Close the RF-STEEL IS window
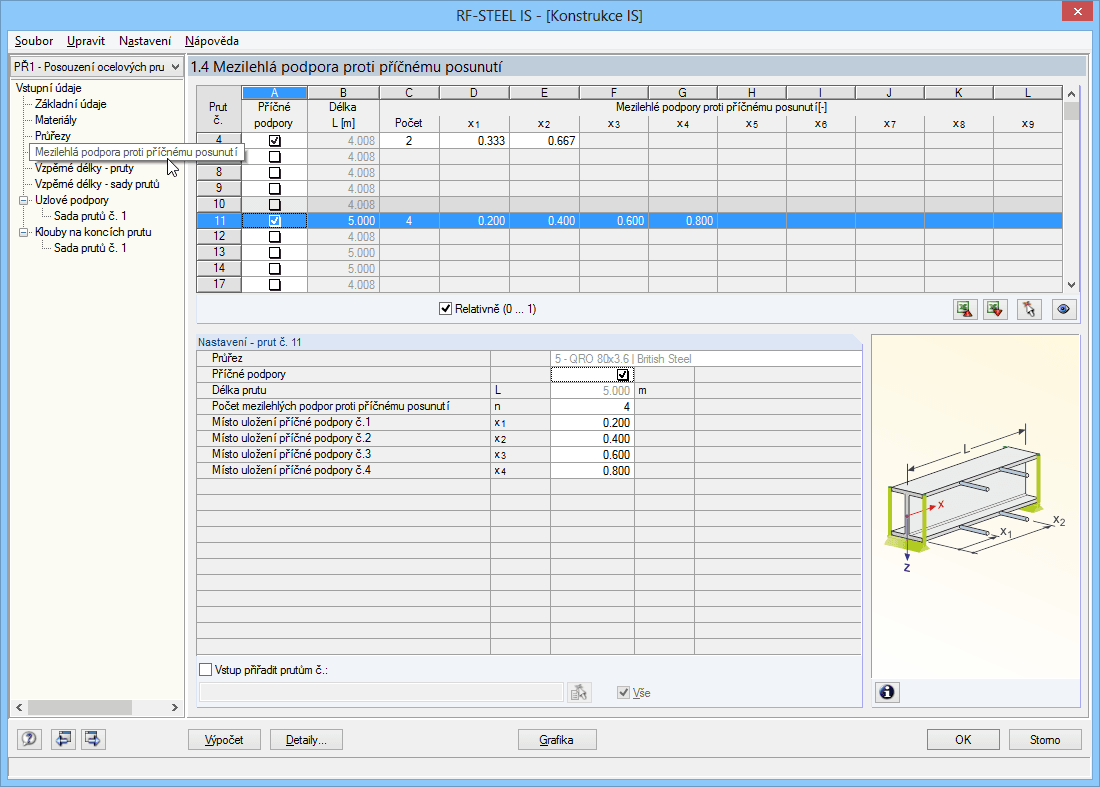 [1078, 11]
